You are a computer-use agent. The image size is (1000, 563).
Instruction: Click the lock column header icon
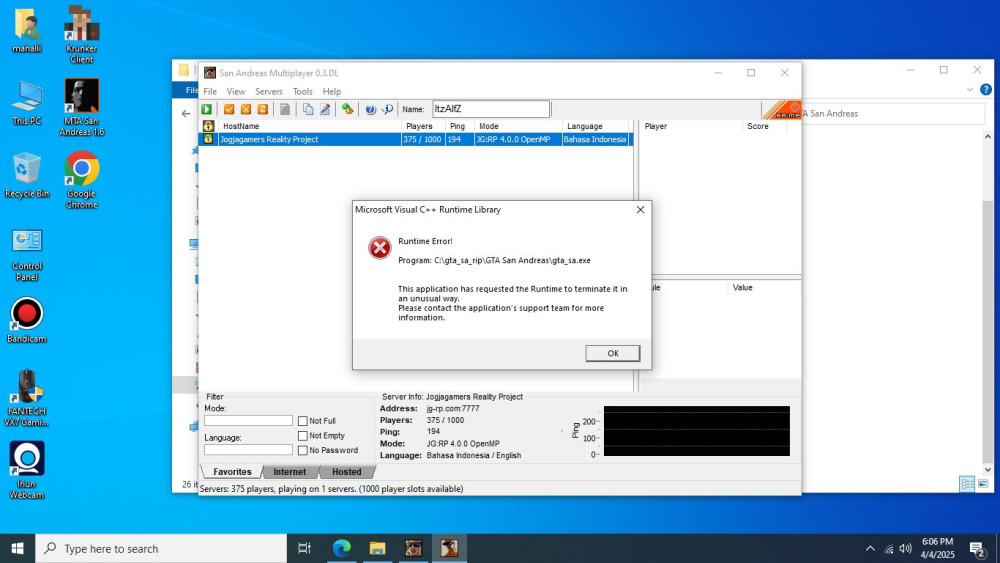click(208, 126)
